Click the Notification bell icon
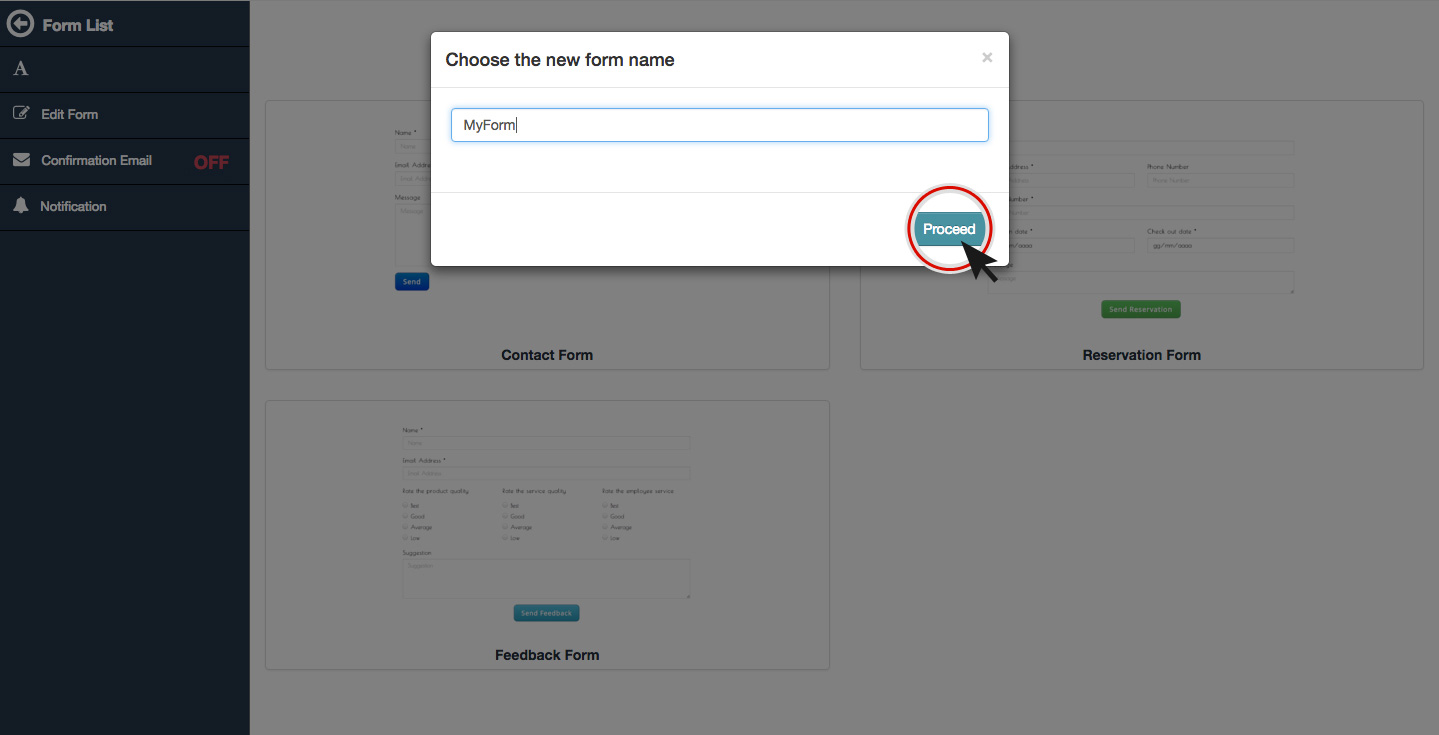The image size is (1439, 735). [x=21, y=206]
